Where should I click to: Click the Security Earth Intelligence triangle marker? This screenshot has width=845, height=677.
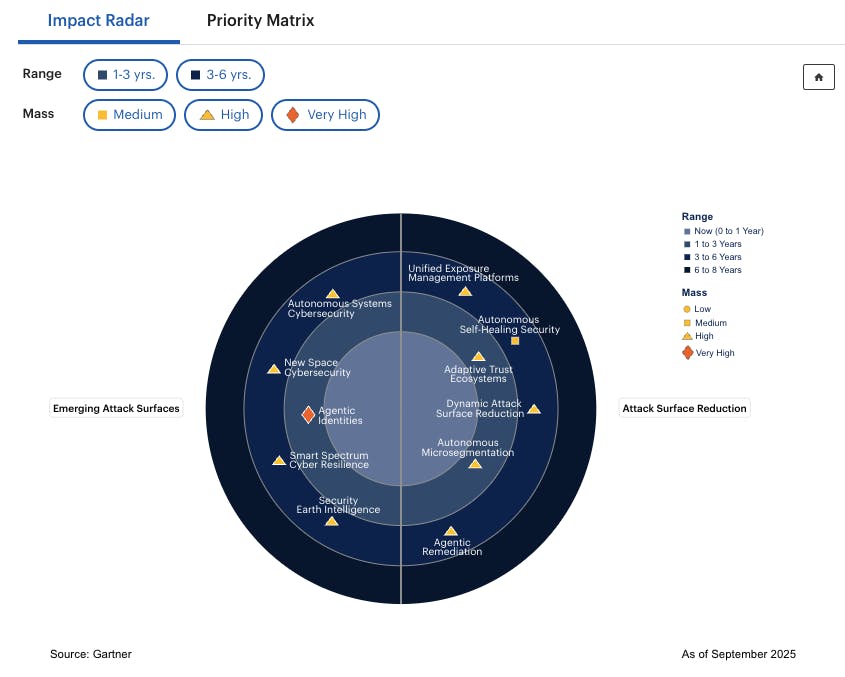(x=332, y=521)
